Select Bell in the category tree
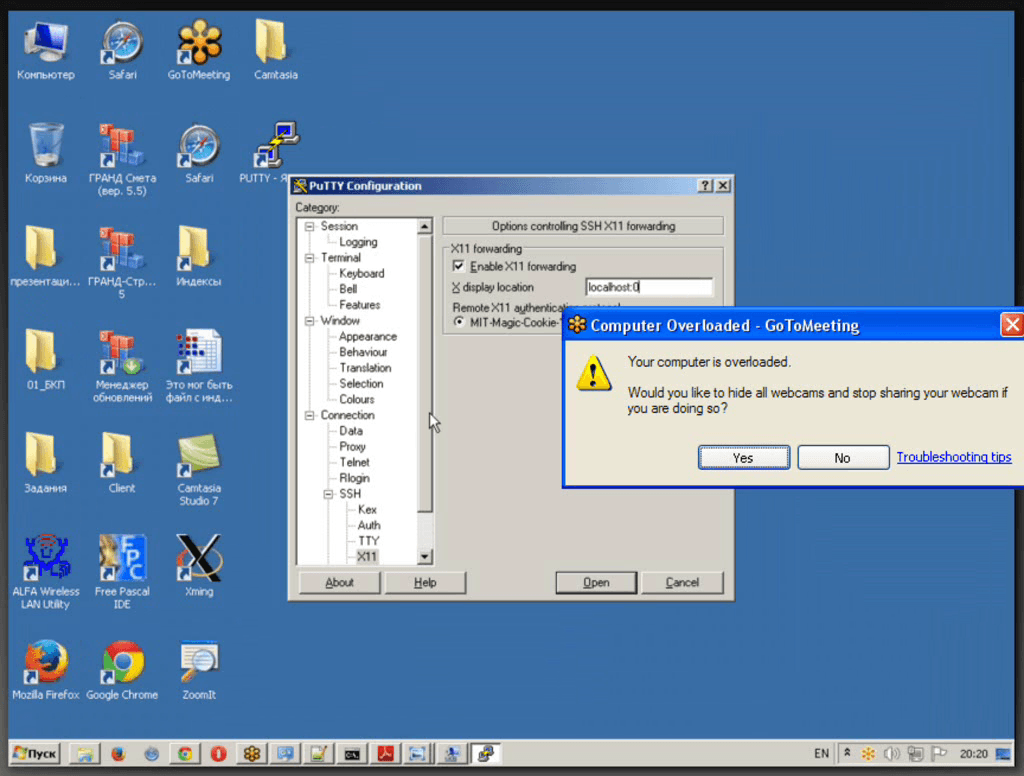This screenshot has width=1024, height=776. tap(348, 289)
